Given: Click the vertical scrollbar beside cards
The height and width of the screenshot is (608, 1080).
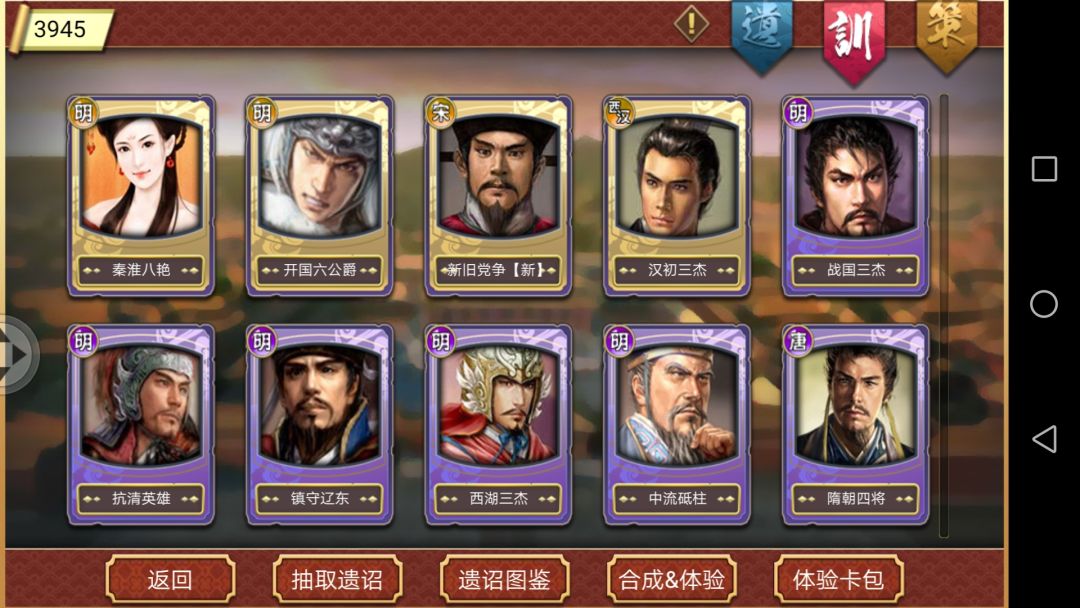Looking at the screenshot, I should [944, 315].
